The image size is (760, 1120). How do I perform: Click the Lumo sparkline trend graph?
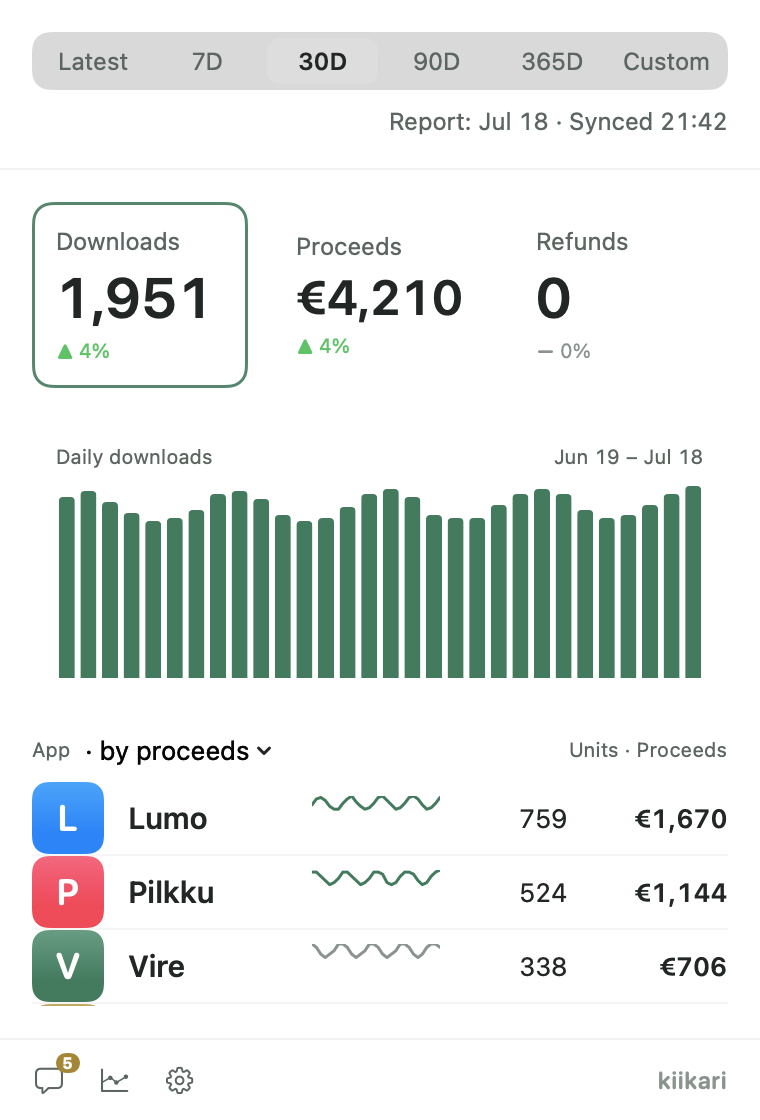click(x=376, y=804)
